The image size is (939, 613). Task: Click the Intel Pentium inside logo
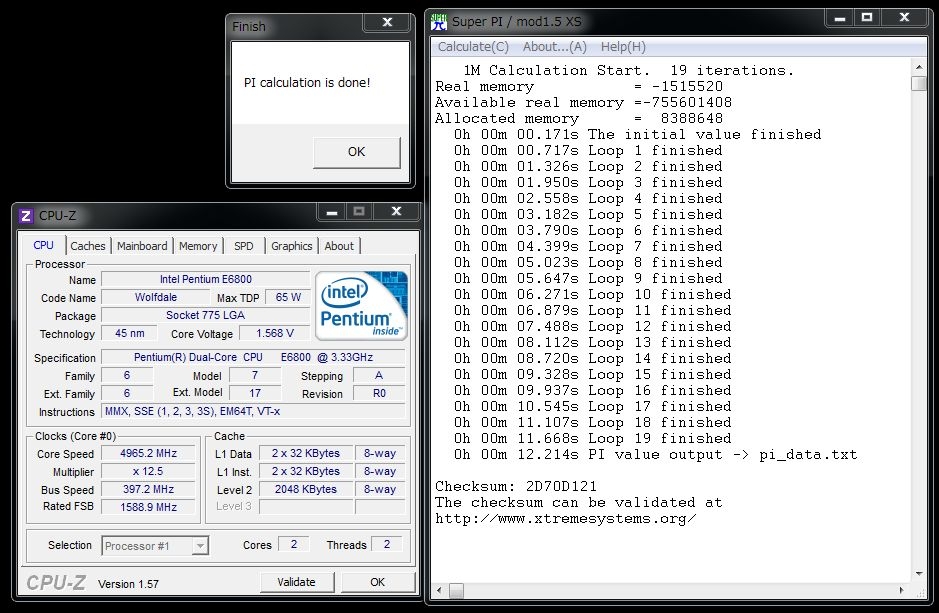(x=361, y=305)
